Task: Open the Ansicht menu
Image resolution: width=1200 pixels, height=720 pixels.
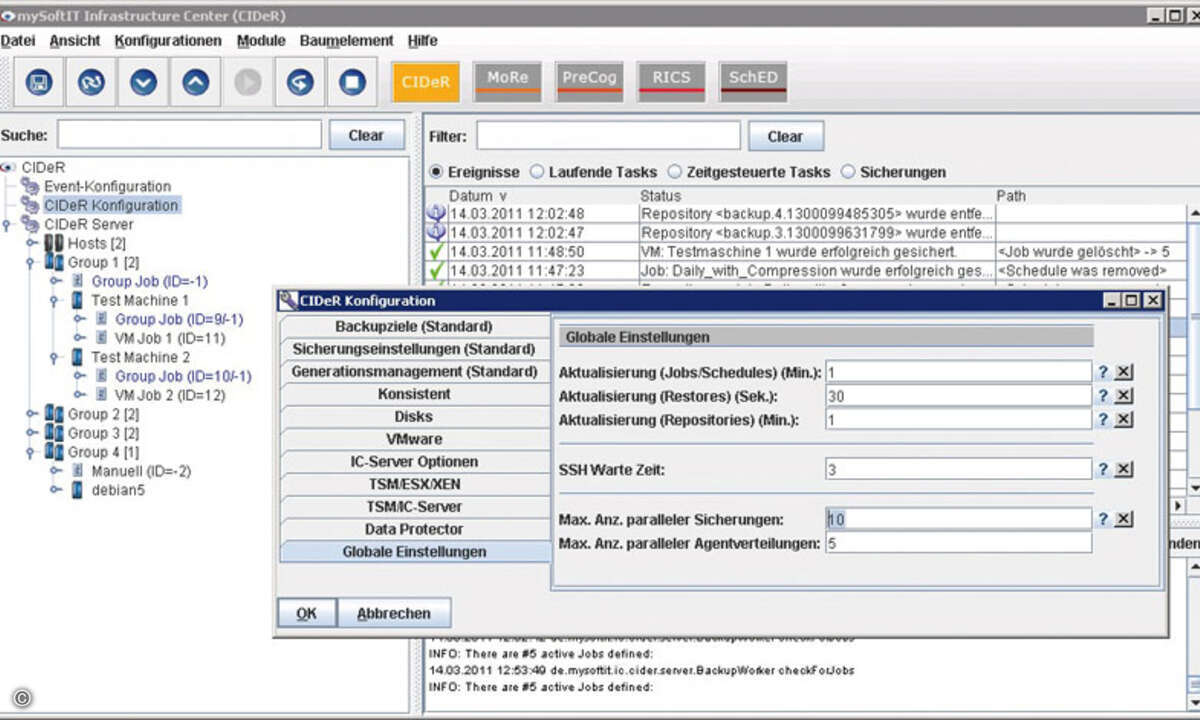Action: point(75,41)
